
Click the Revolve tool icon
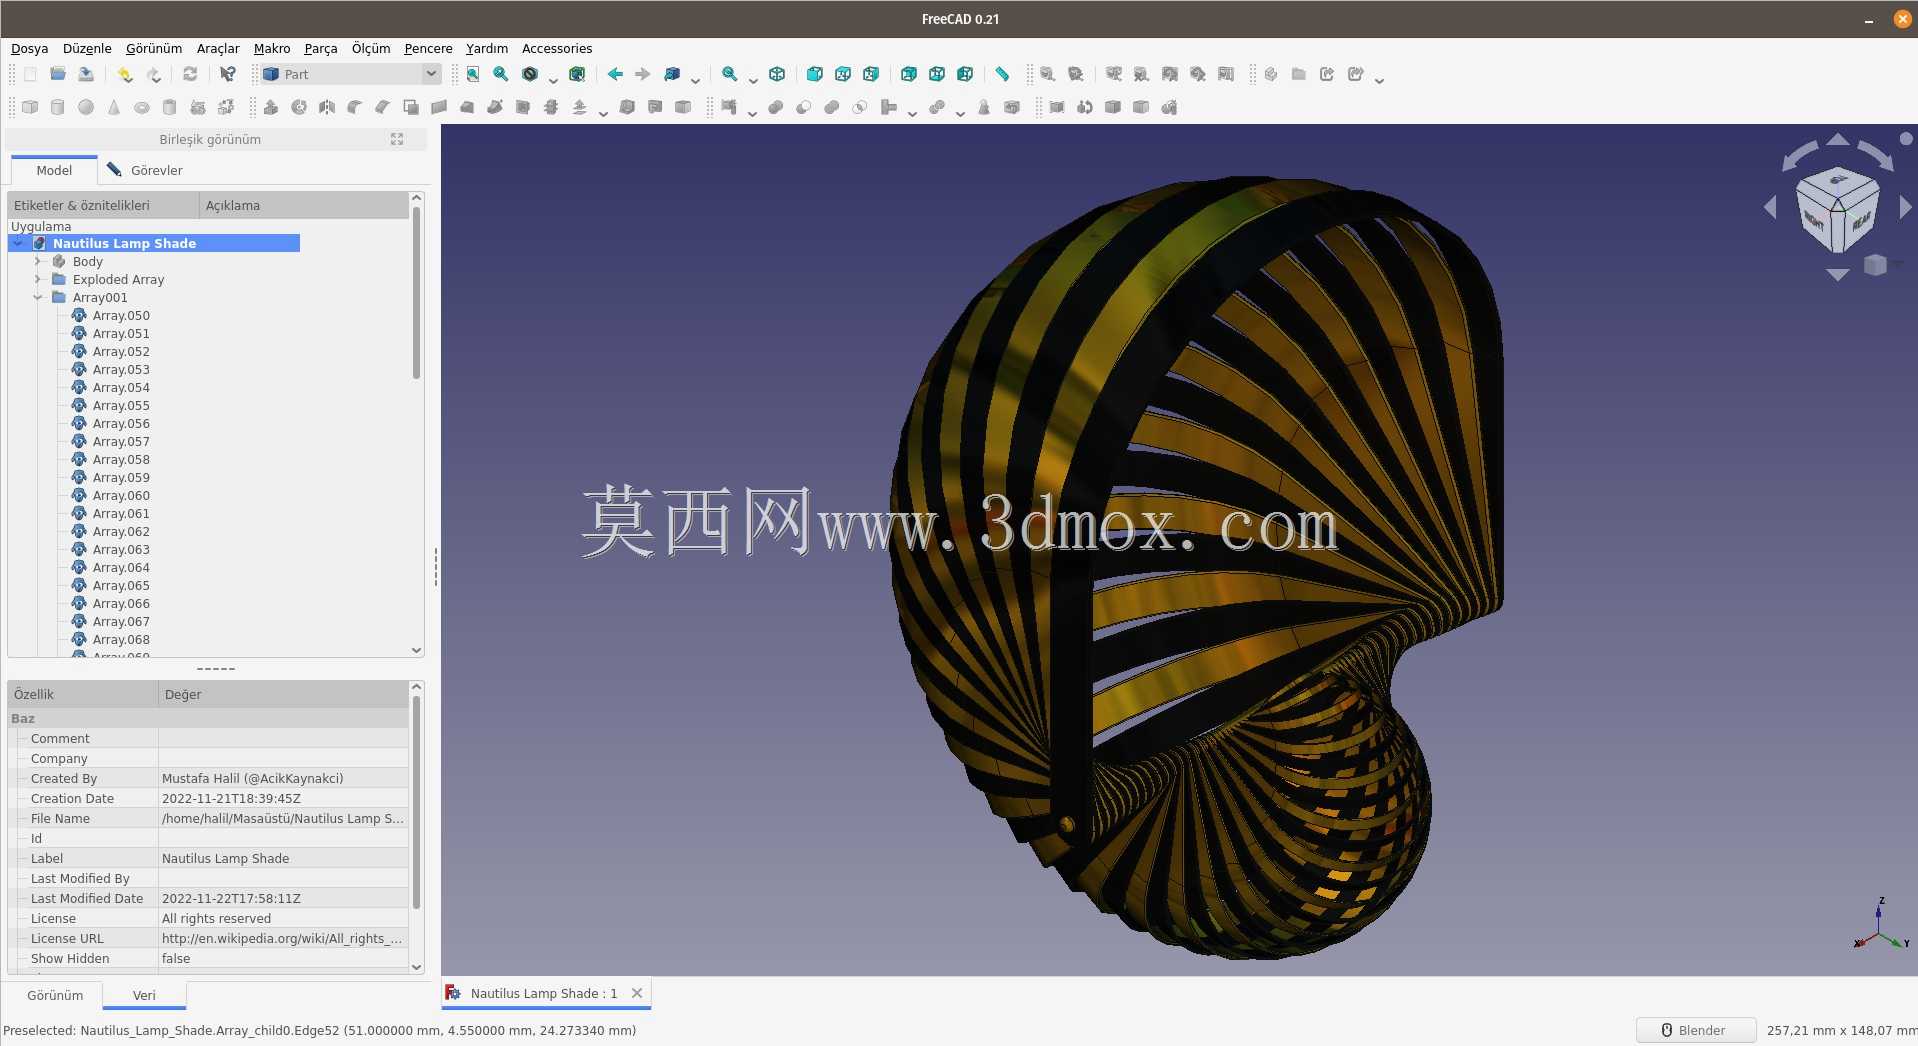click(x=299, y=107)
